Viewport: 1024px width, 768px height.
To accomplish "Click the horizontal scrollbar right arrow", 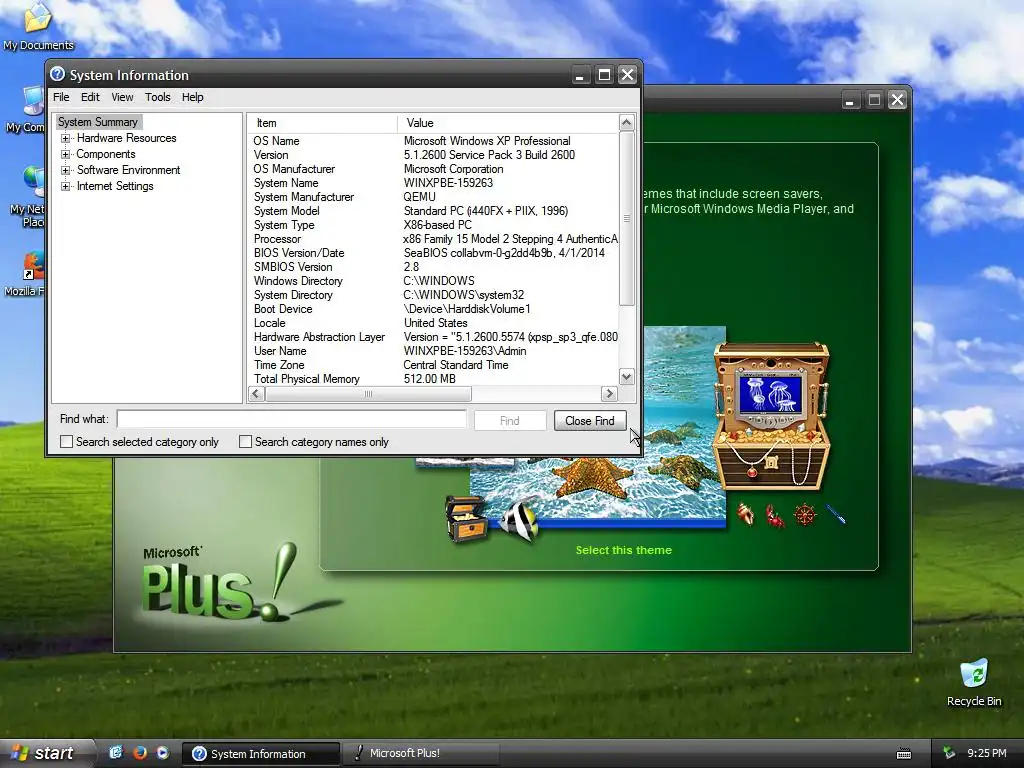I will click(609, 394).
